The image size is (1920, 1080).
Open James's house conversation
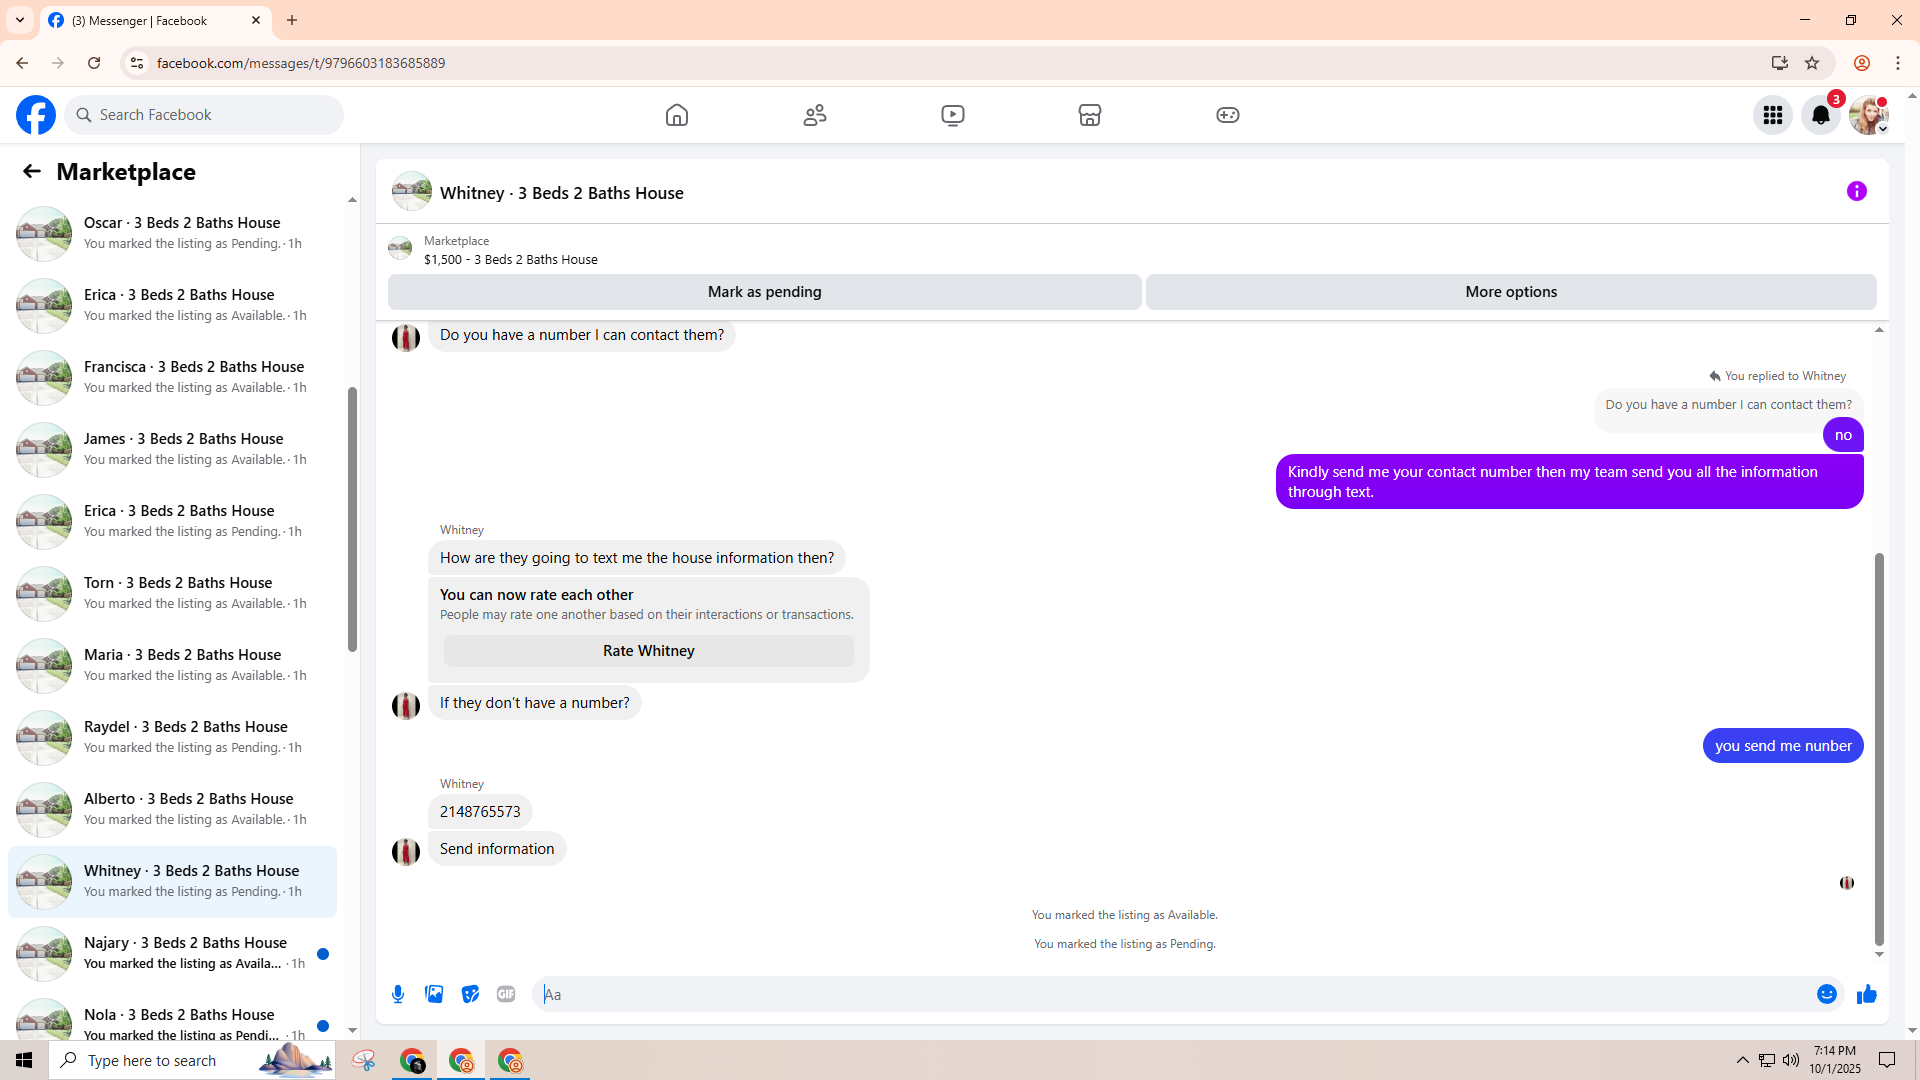(x=172, y=449)
